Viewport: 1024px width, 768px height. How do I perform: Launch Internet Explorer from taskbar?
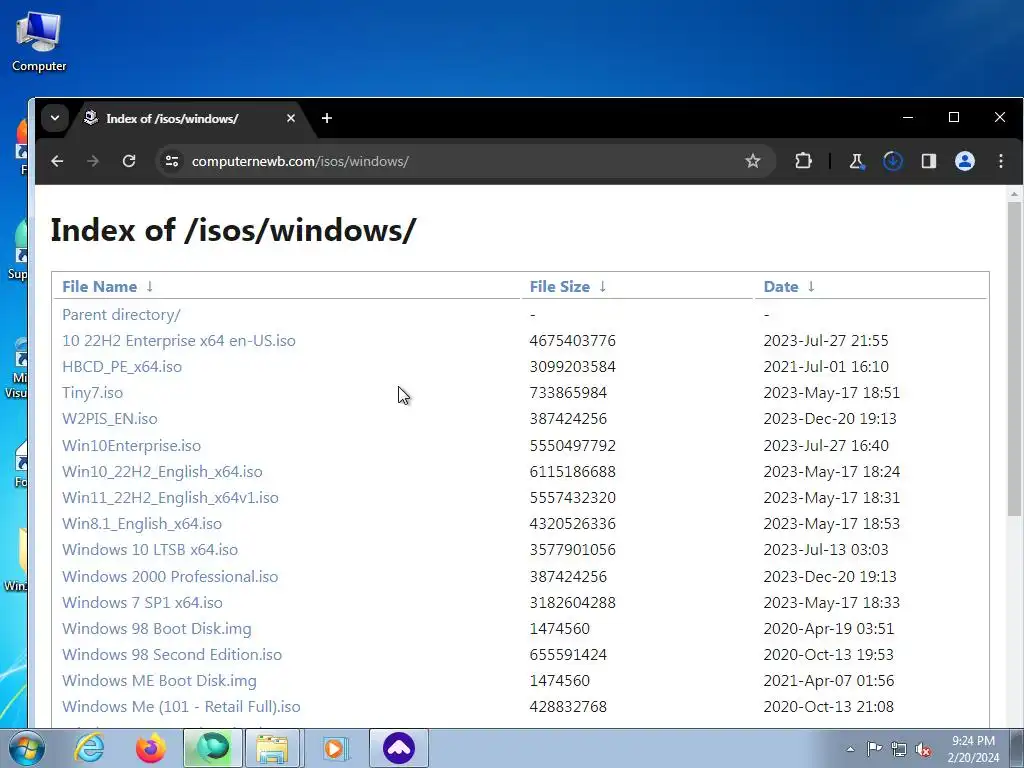(89, 748)
